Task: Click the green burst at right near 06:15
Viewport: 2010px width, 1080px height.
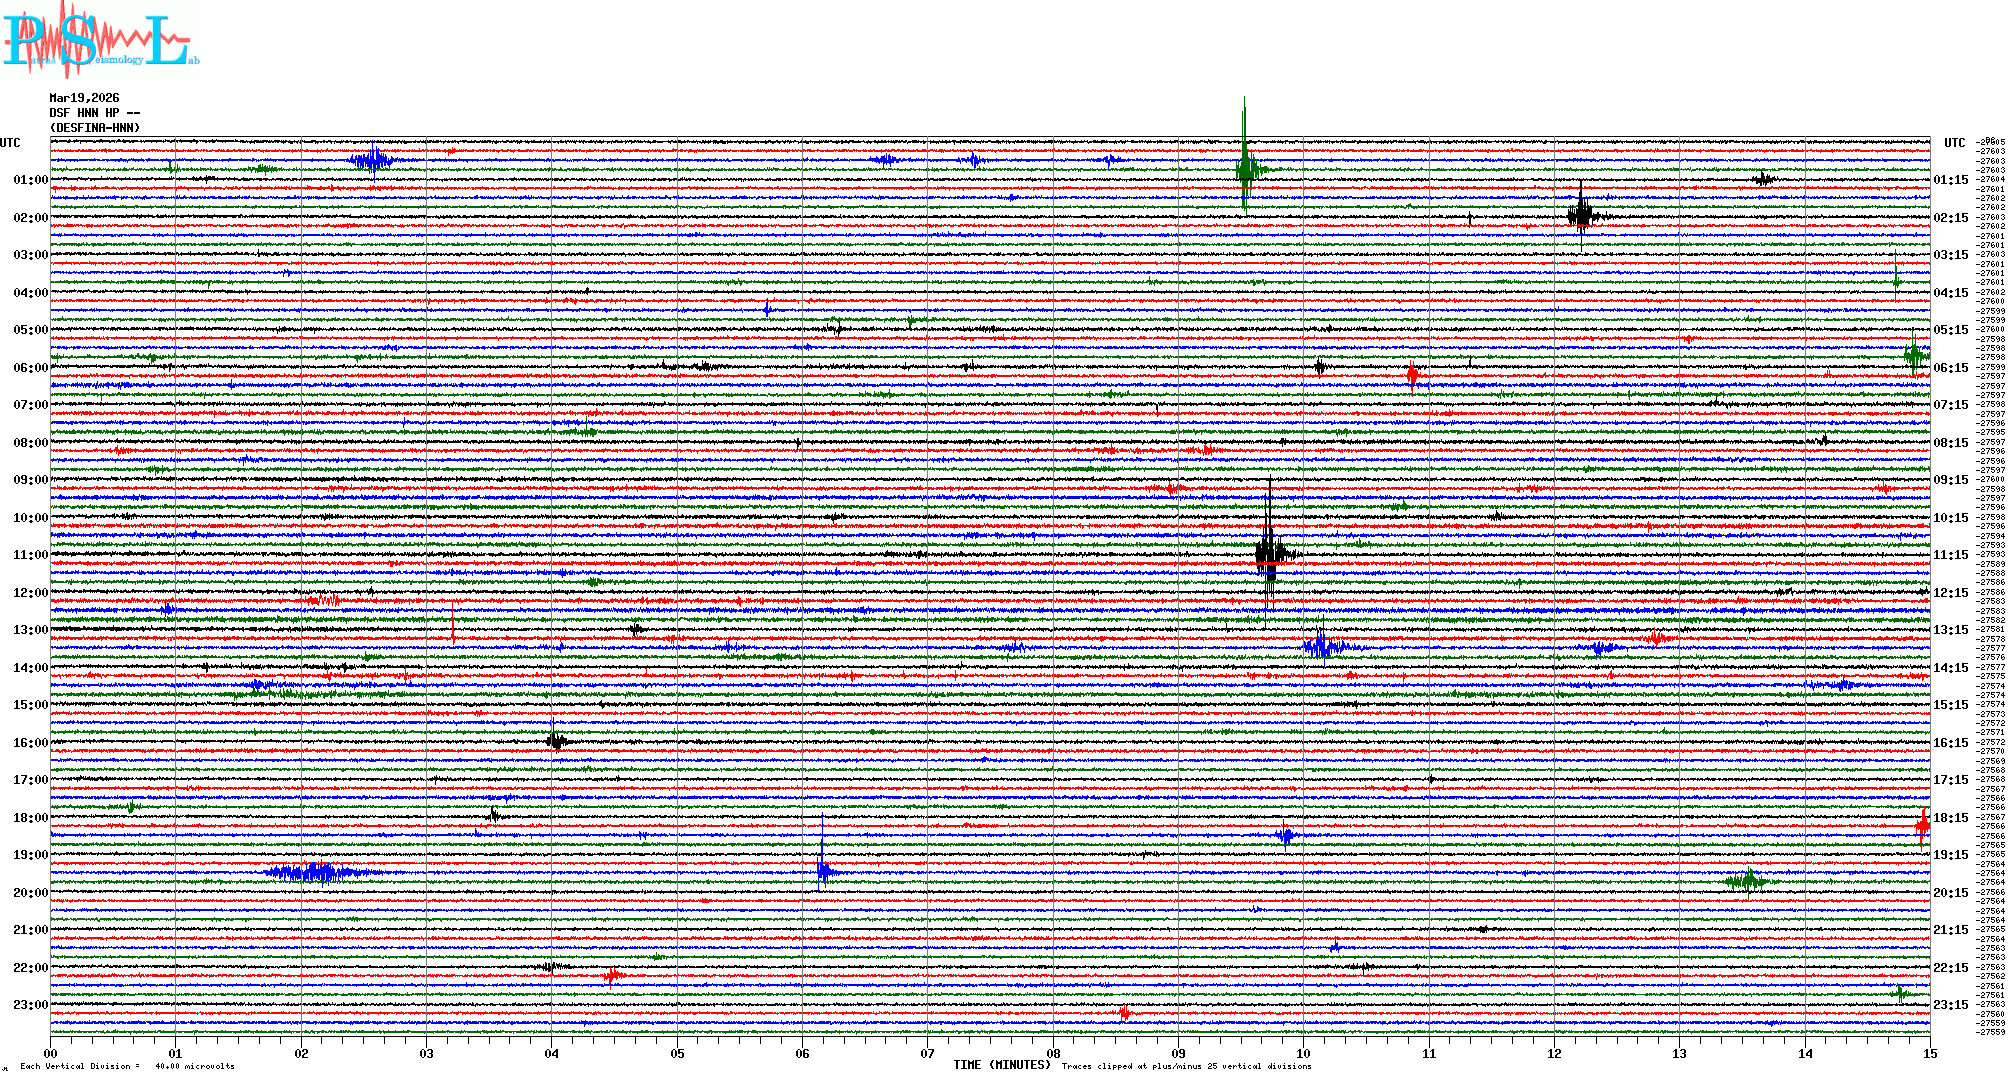Action: [x=1915, y=355]
